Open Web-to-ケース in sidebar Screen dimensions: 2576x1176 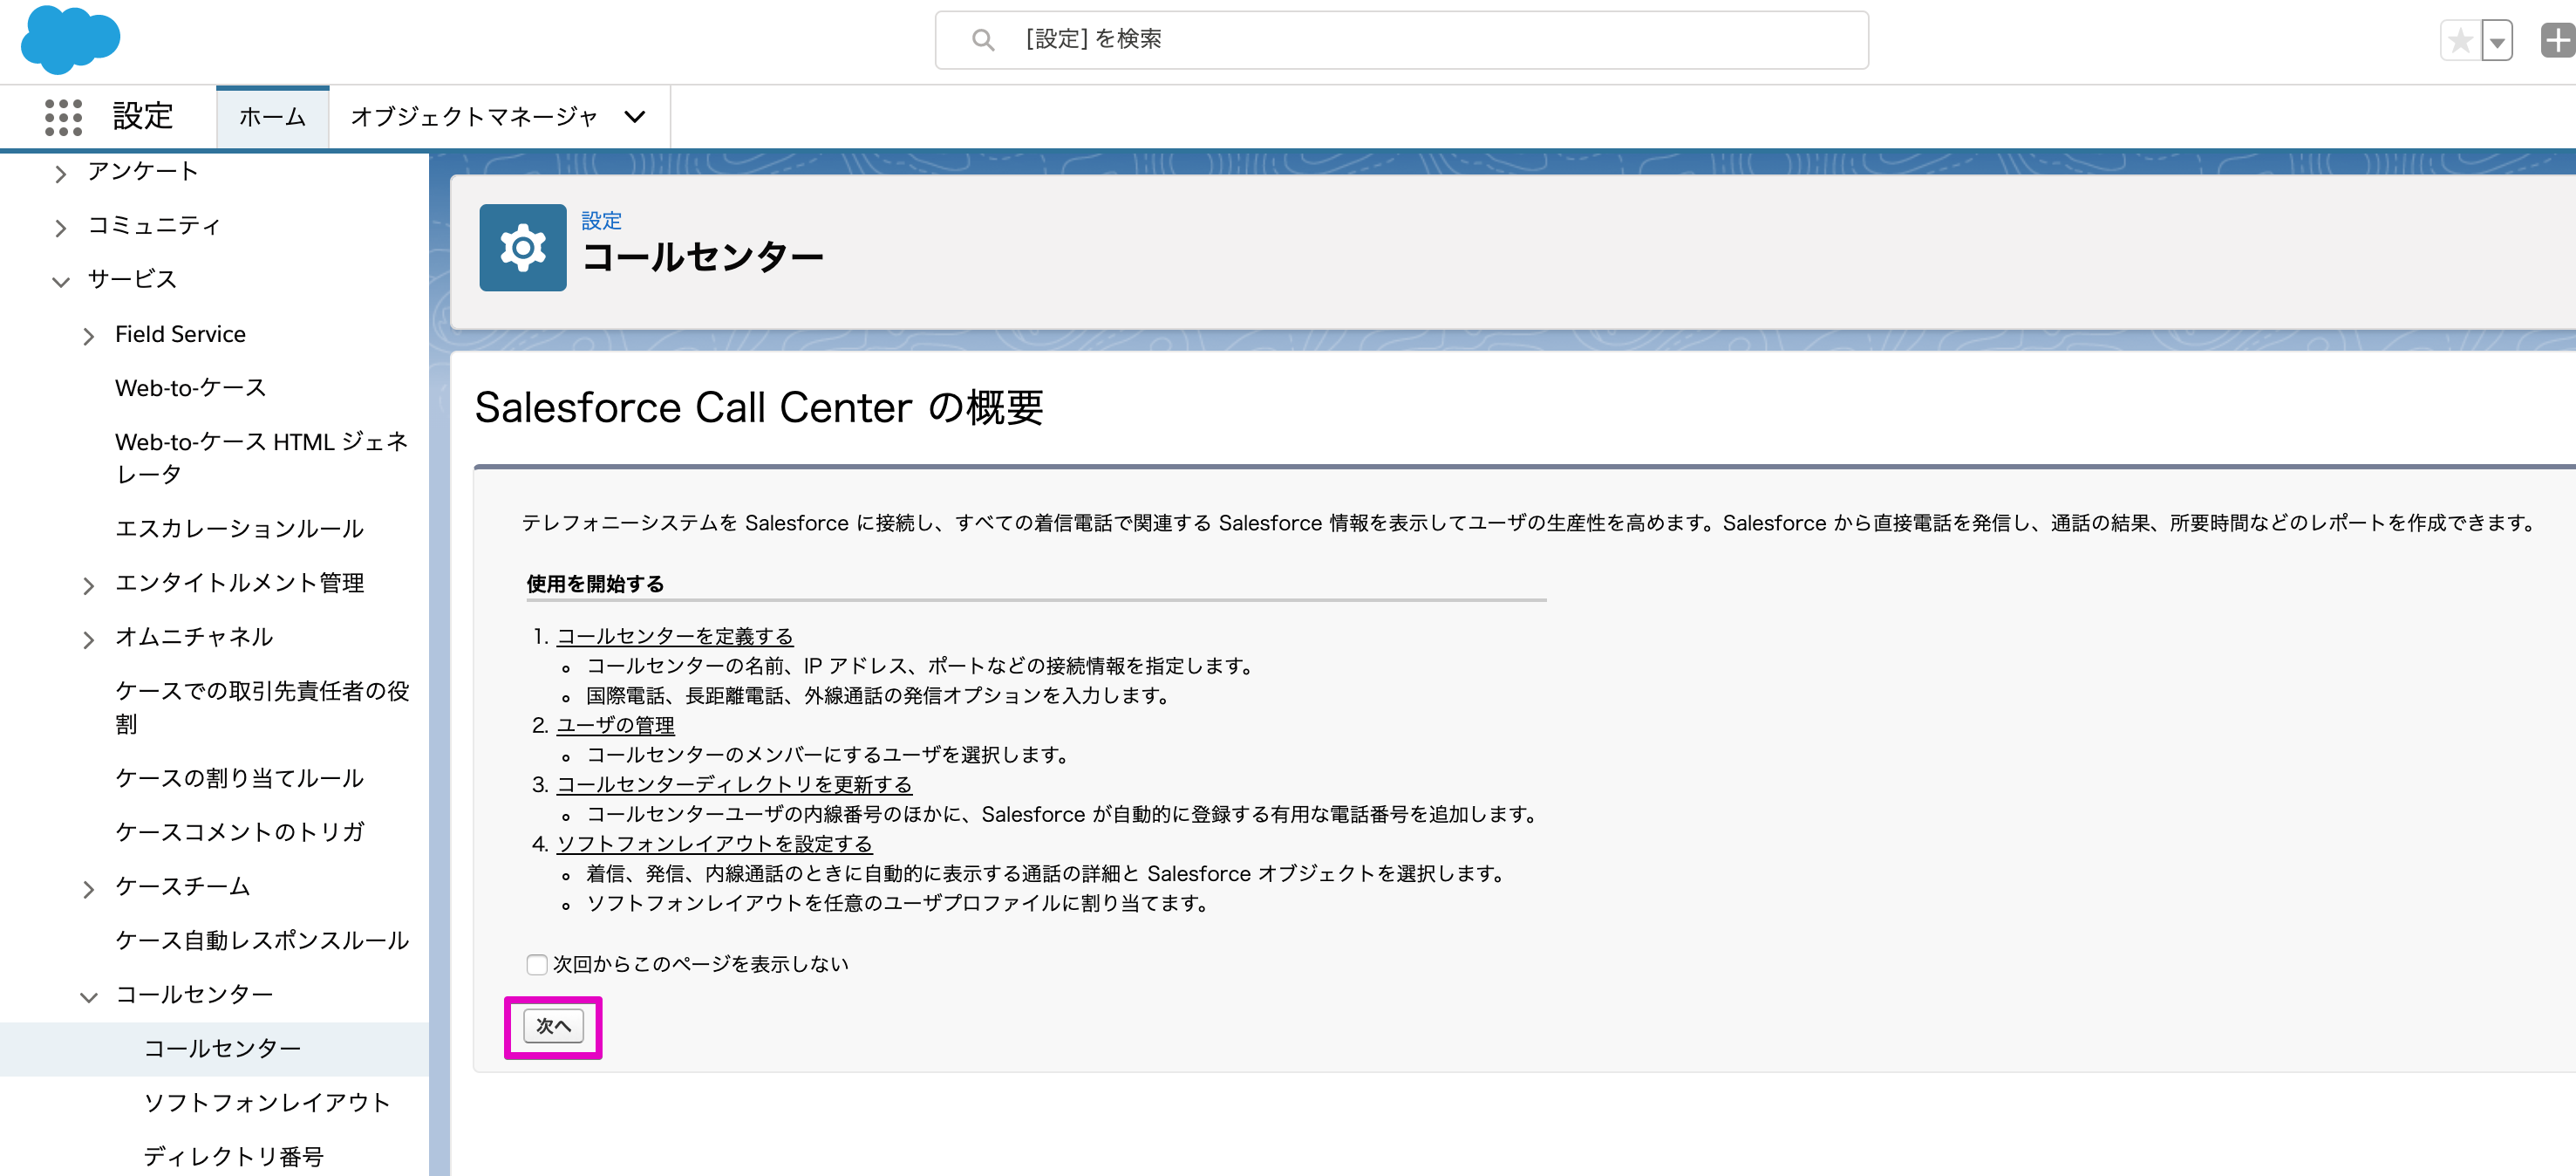[190, 388]
